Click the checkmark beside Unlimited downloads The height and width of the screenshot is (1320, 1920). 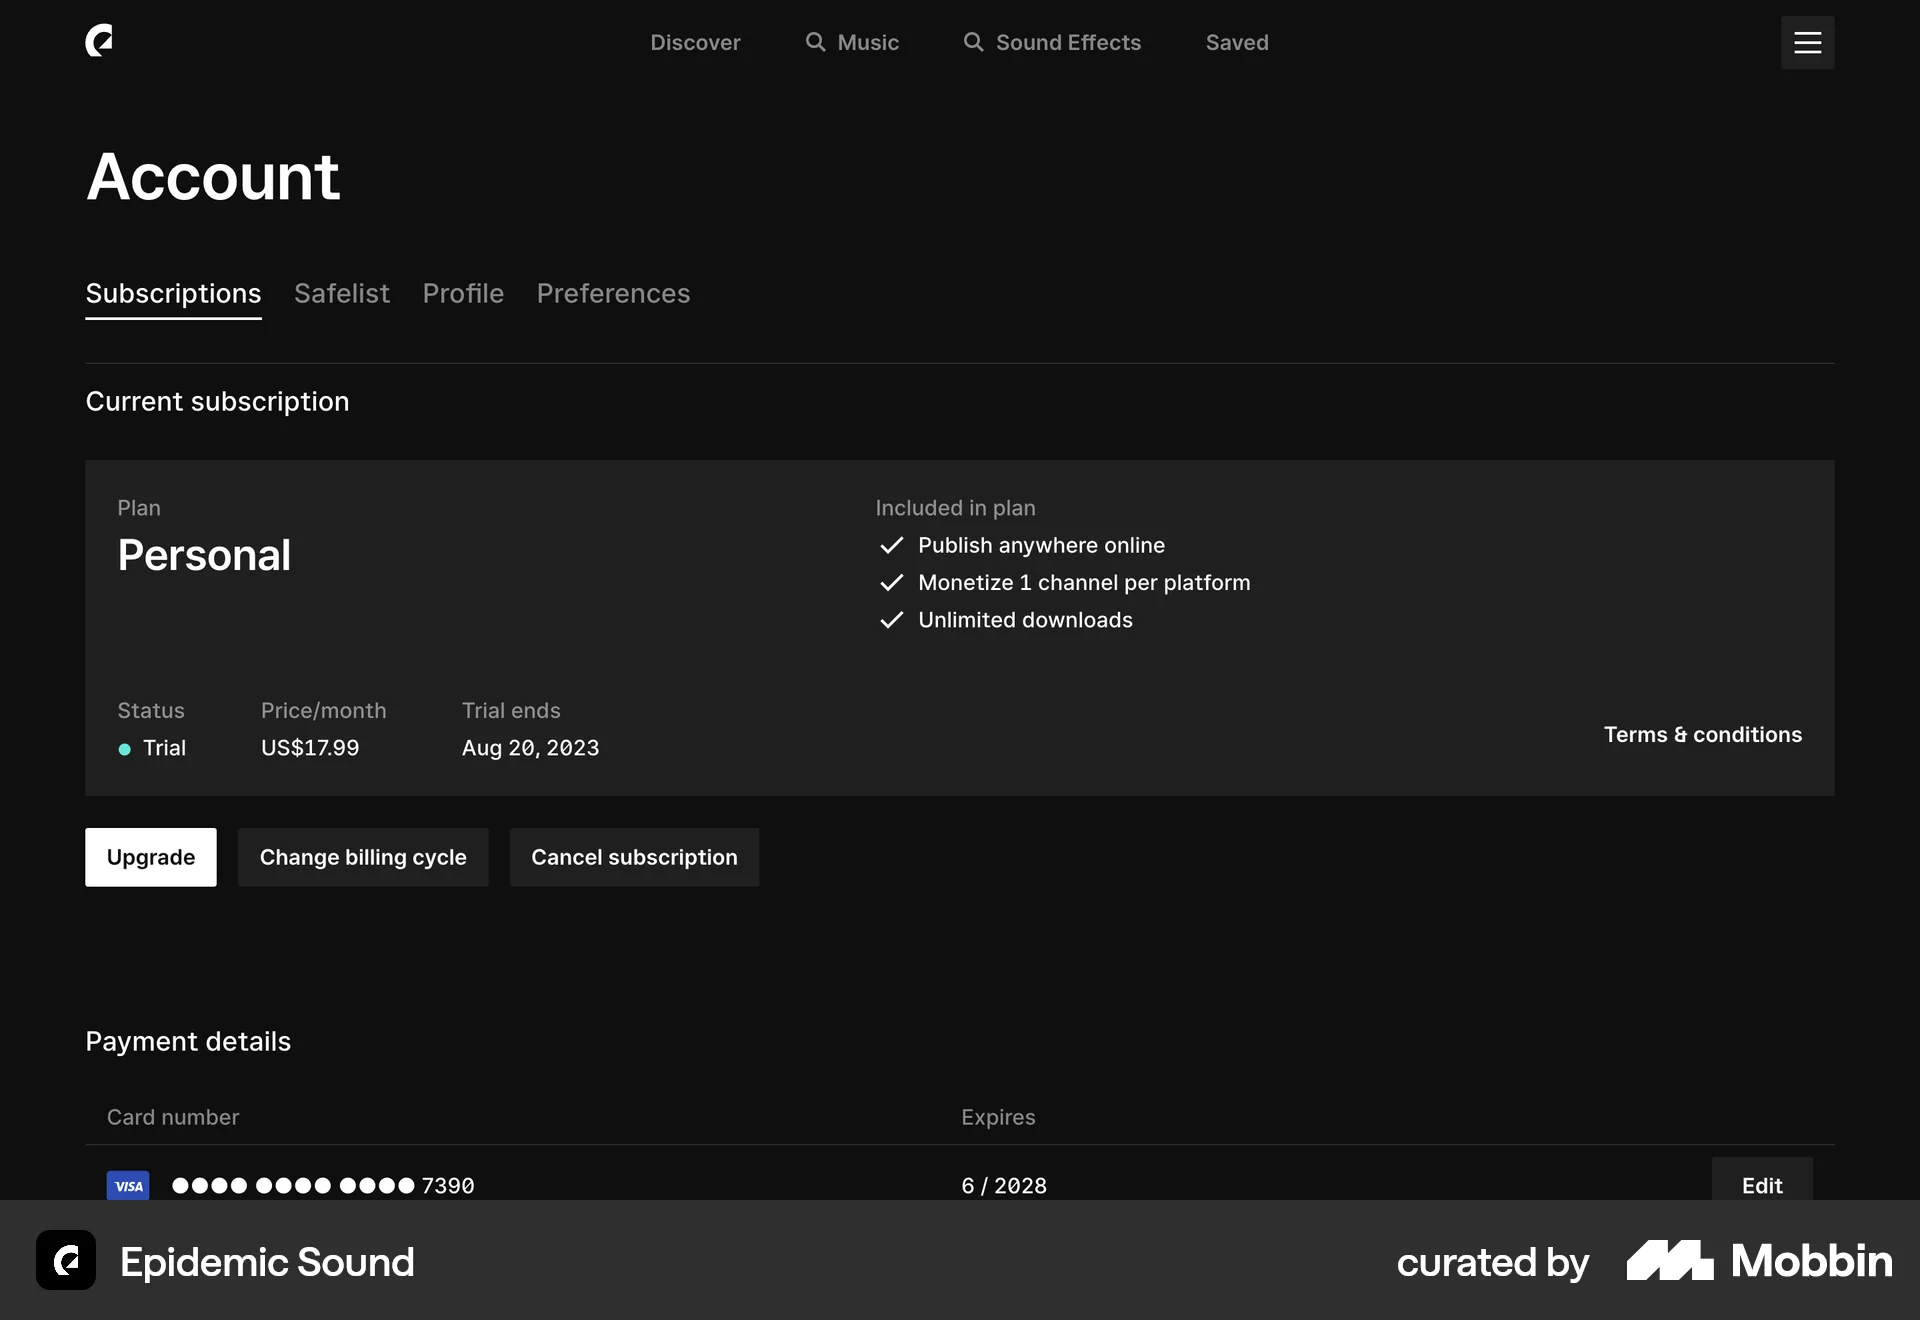click(892, 620)
